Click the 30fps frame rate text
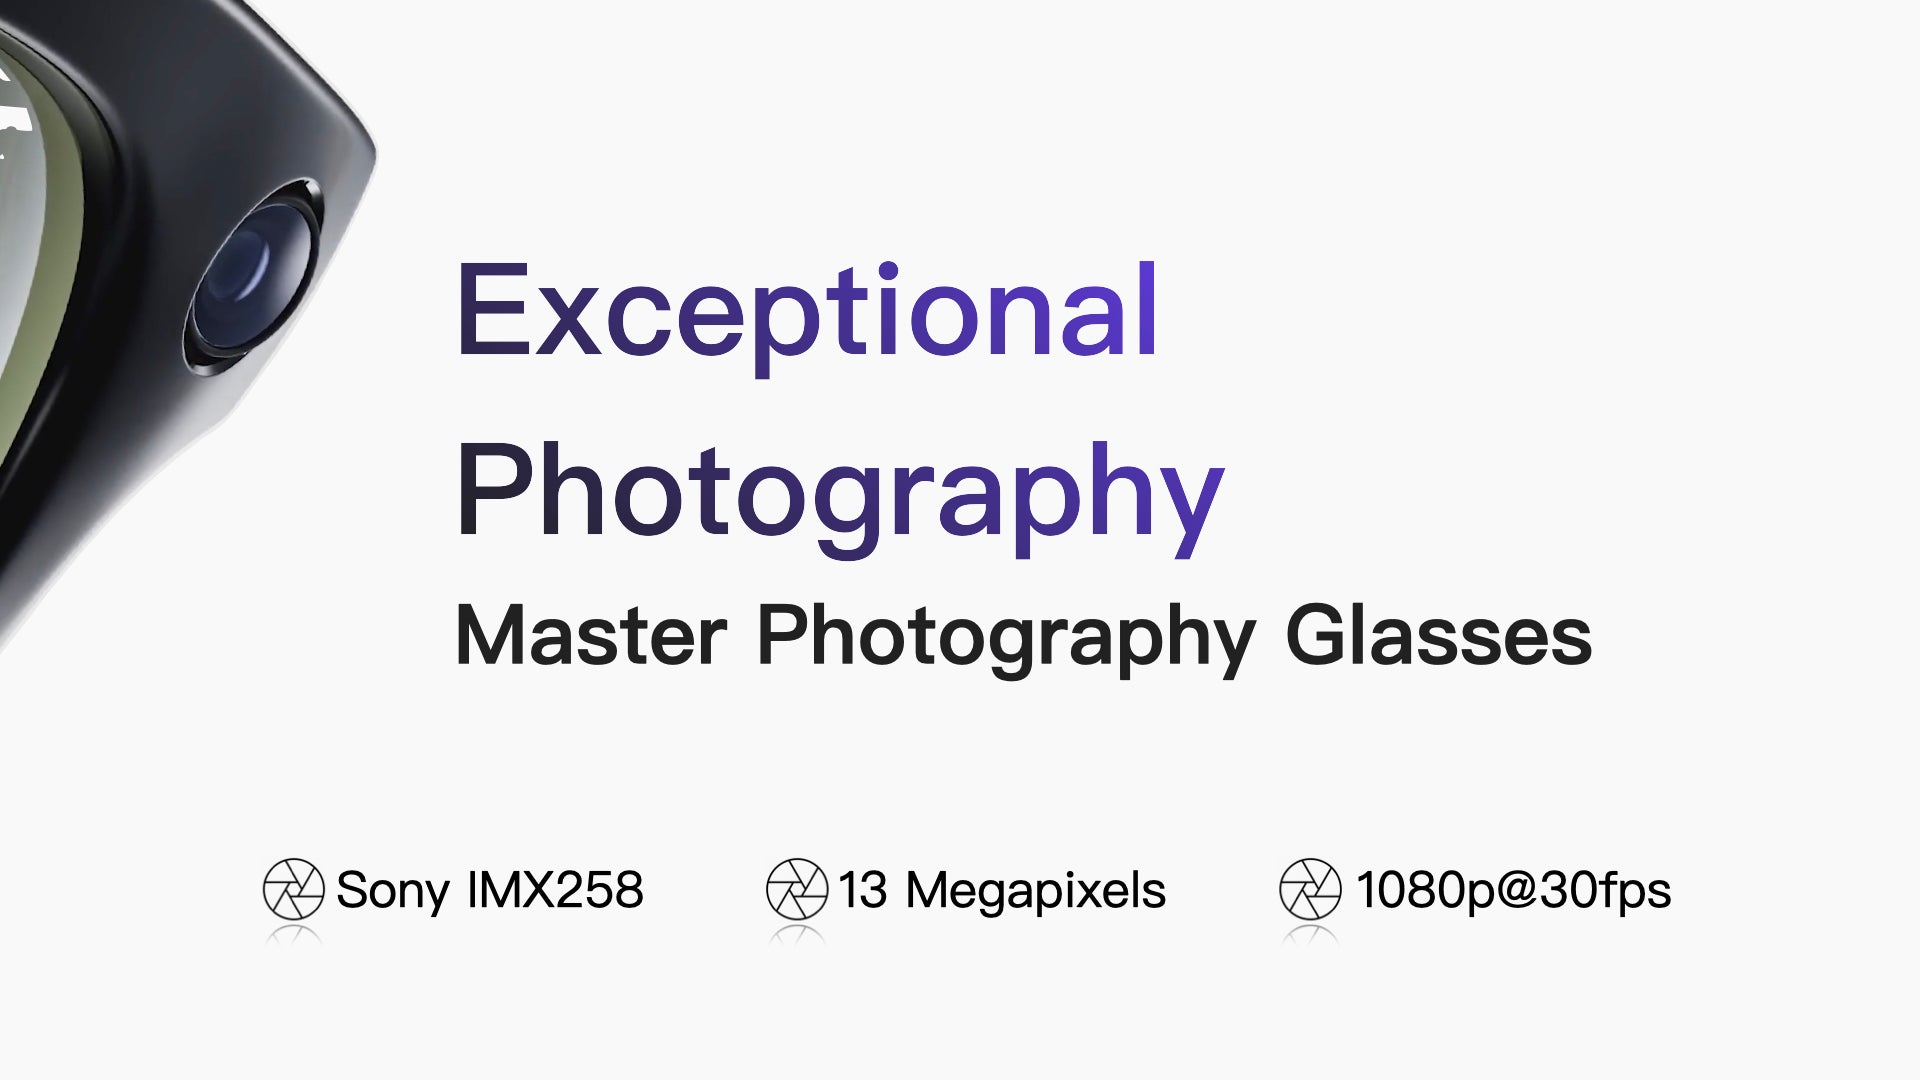1920x1080 pixels. click(1606, 889)
